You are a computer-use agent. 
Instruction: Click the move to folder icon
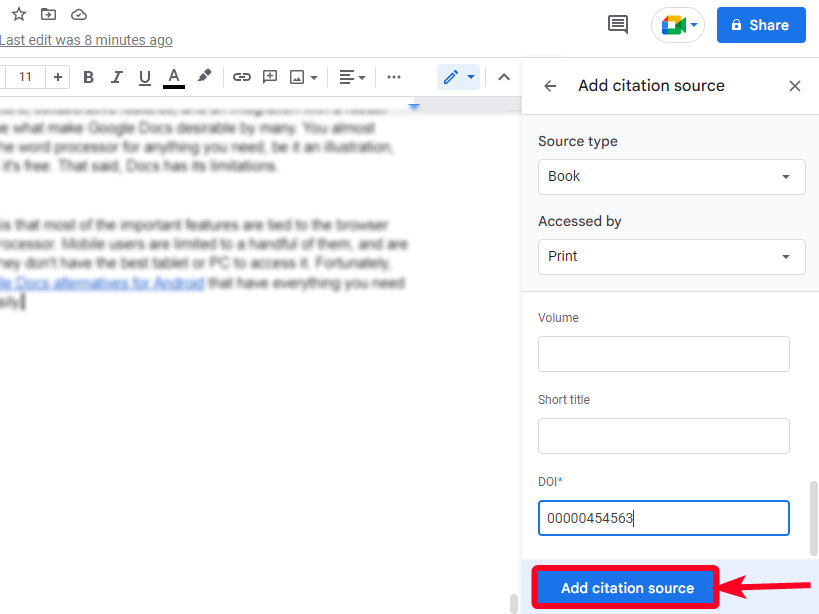coord(49,14)
